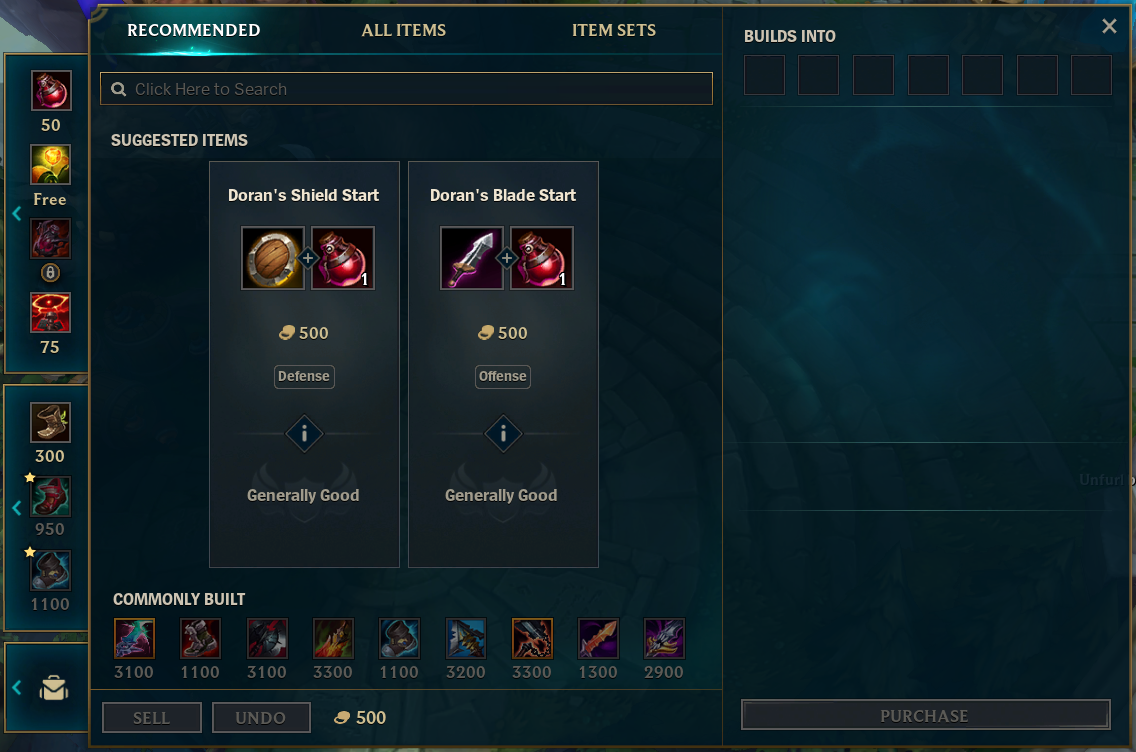Click the 50 gold Health Potion in sidebar
This screenshot has height=752, width=1136.
(x=51, y=91)
